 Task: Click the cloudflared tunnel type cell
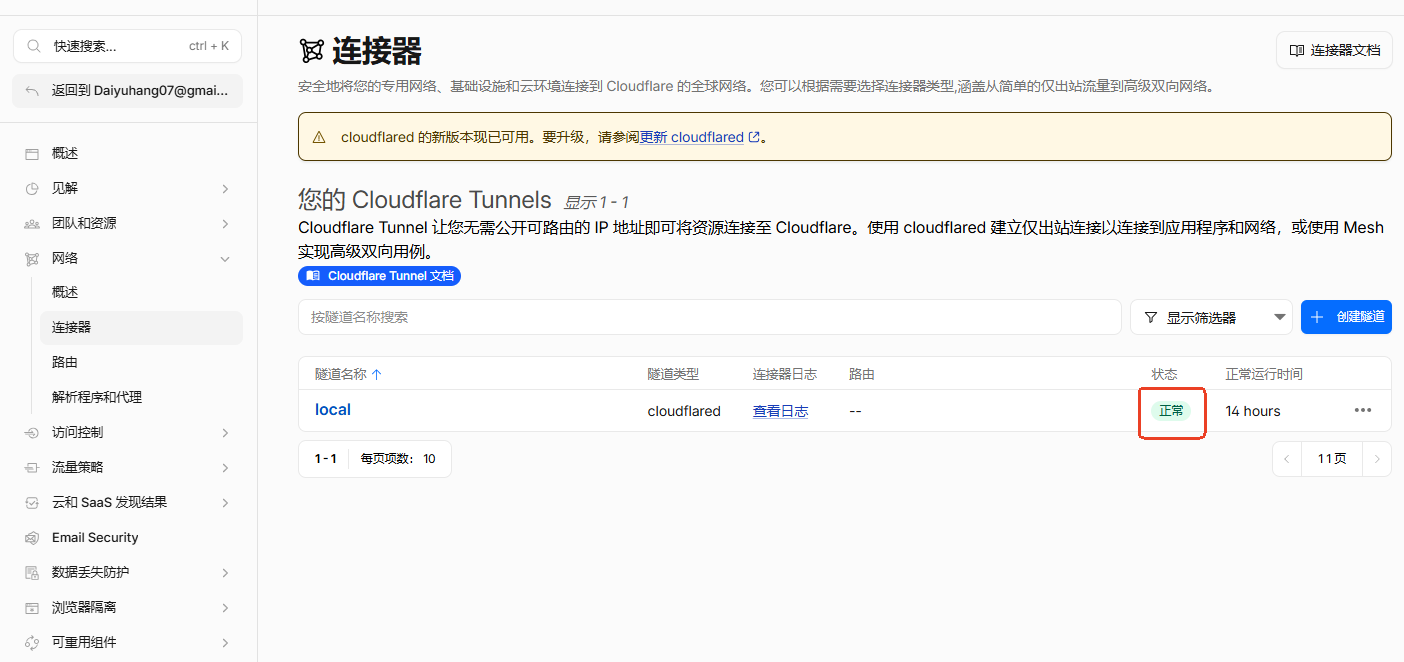[x=684, y=411]
